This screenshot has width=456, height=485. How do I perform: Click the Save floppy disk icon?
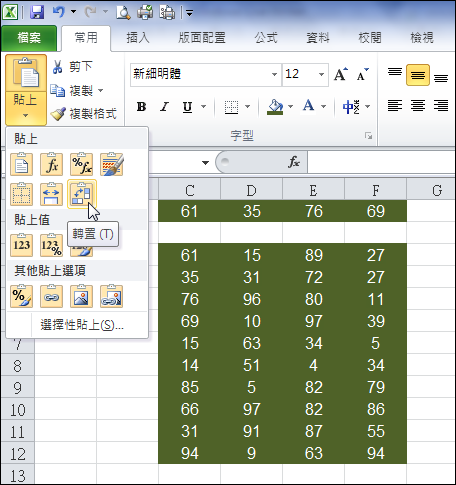[37, 13]
